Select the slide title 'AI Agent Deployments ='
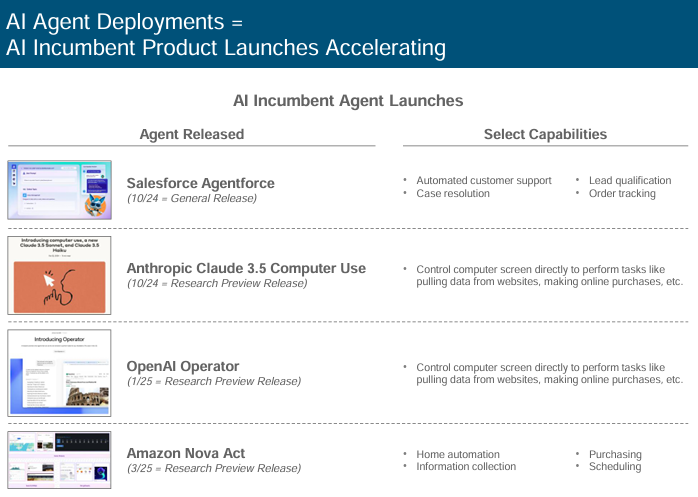 (x=124, y=22)
